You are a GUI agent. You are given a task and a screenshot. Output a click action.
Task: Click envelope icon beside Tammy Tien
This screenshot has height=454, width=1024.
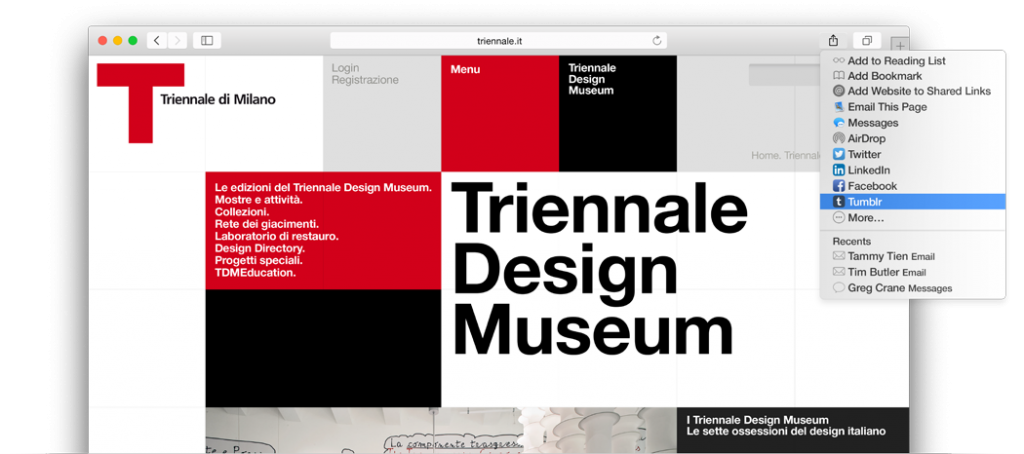click(839, 256)
